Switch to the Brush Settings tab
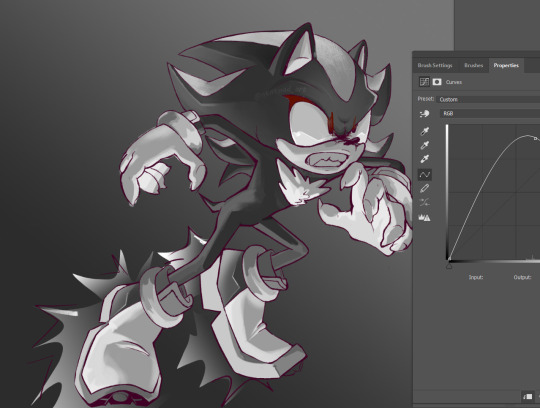 click(x=435, y=65)
